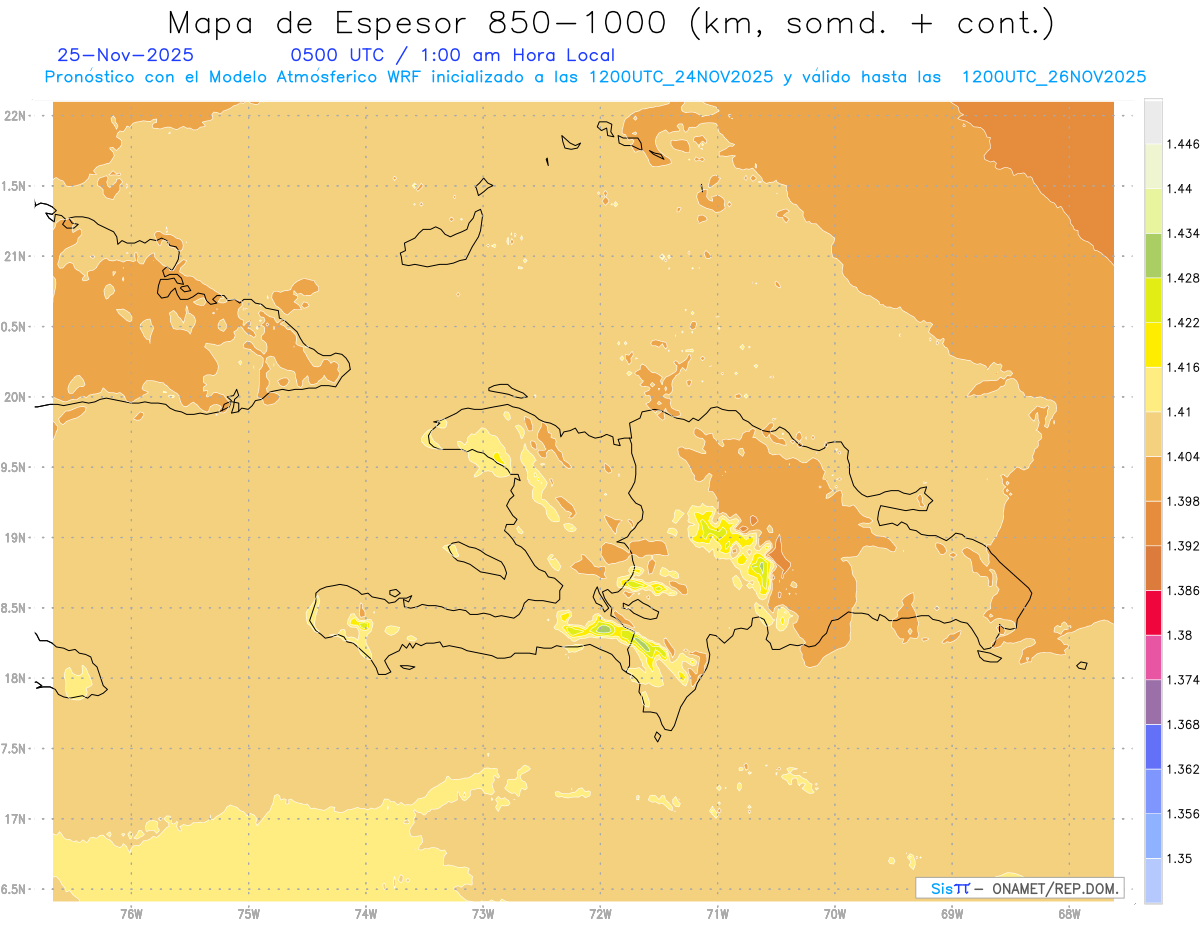1200x927 pixels.
Task: Click the light gray swatch above 1.446
Action: (x=1153, y=121)
